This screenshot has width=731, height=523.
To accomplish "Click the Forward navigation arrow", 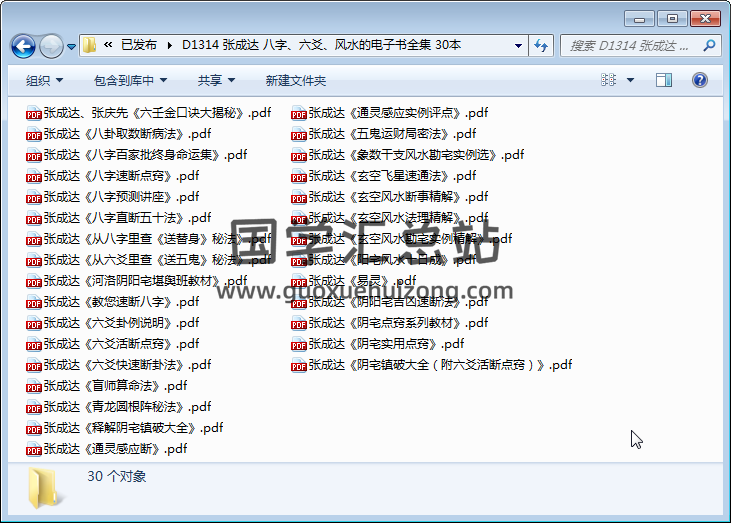I will pos(51,46).
